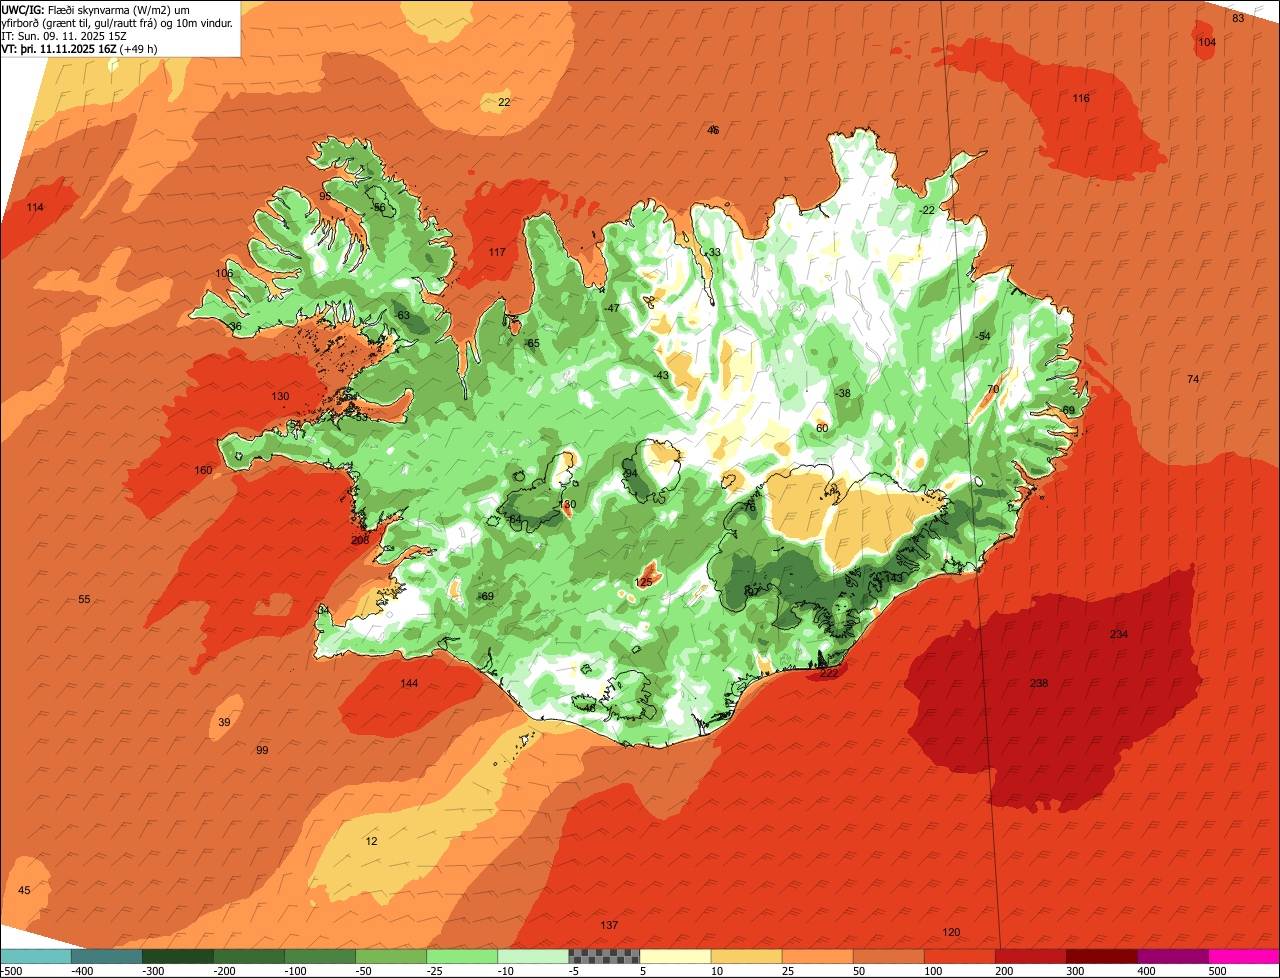Select the light orange swatch starting at 25
This screenshot has height=978, width=1280.
[816, 955]
